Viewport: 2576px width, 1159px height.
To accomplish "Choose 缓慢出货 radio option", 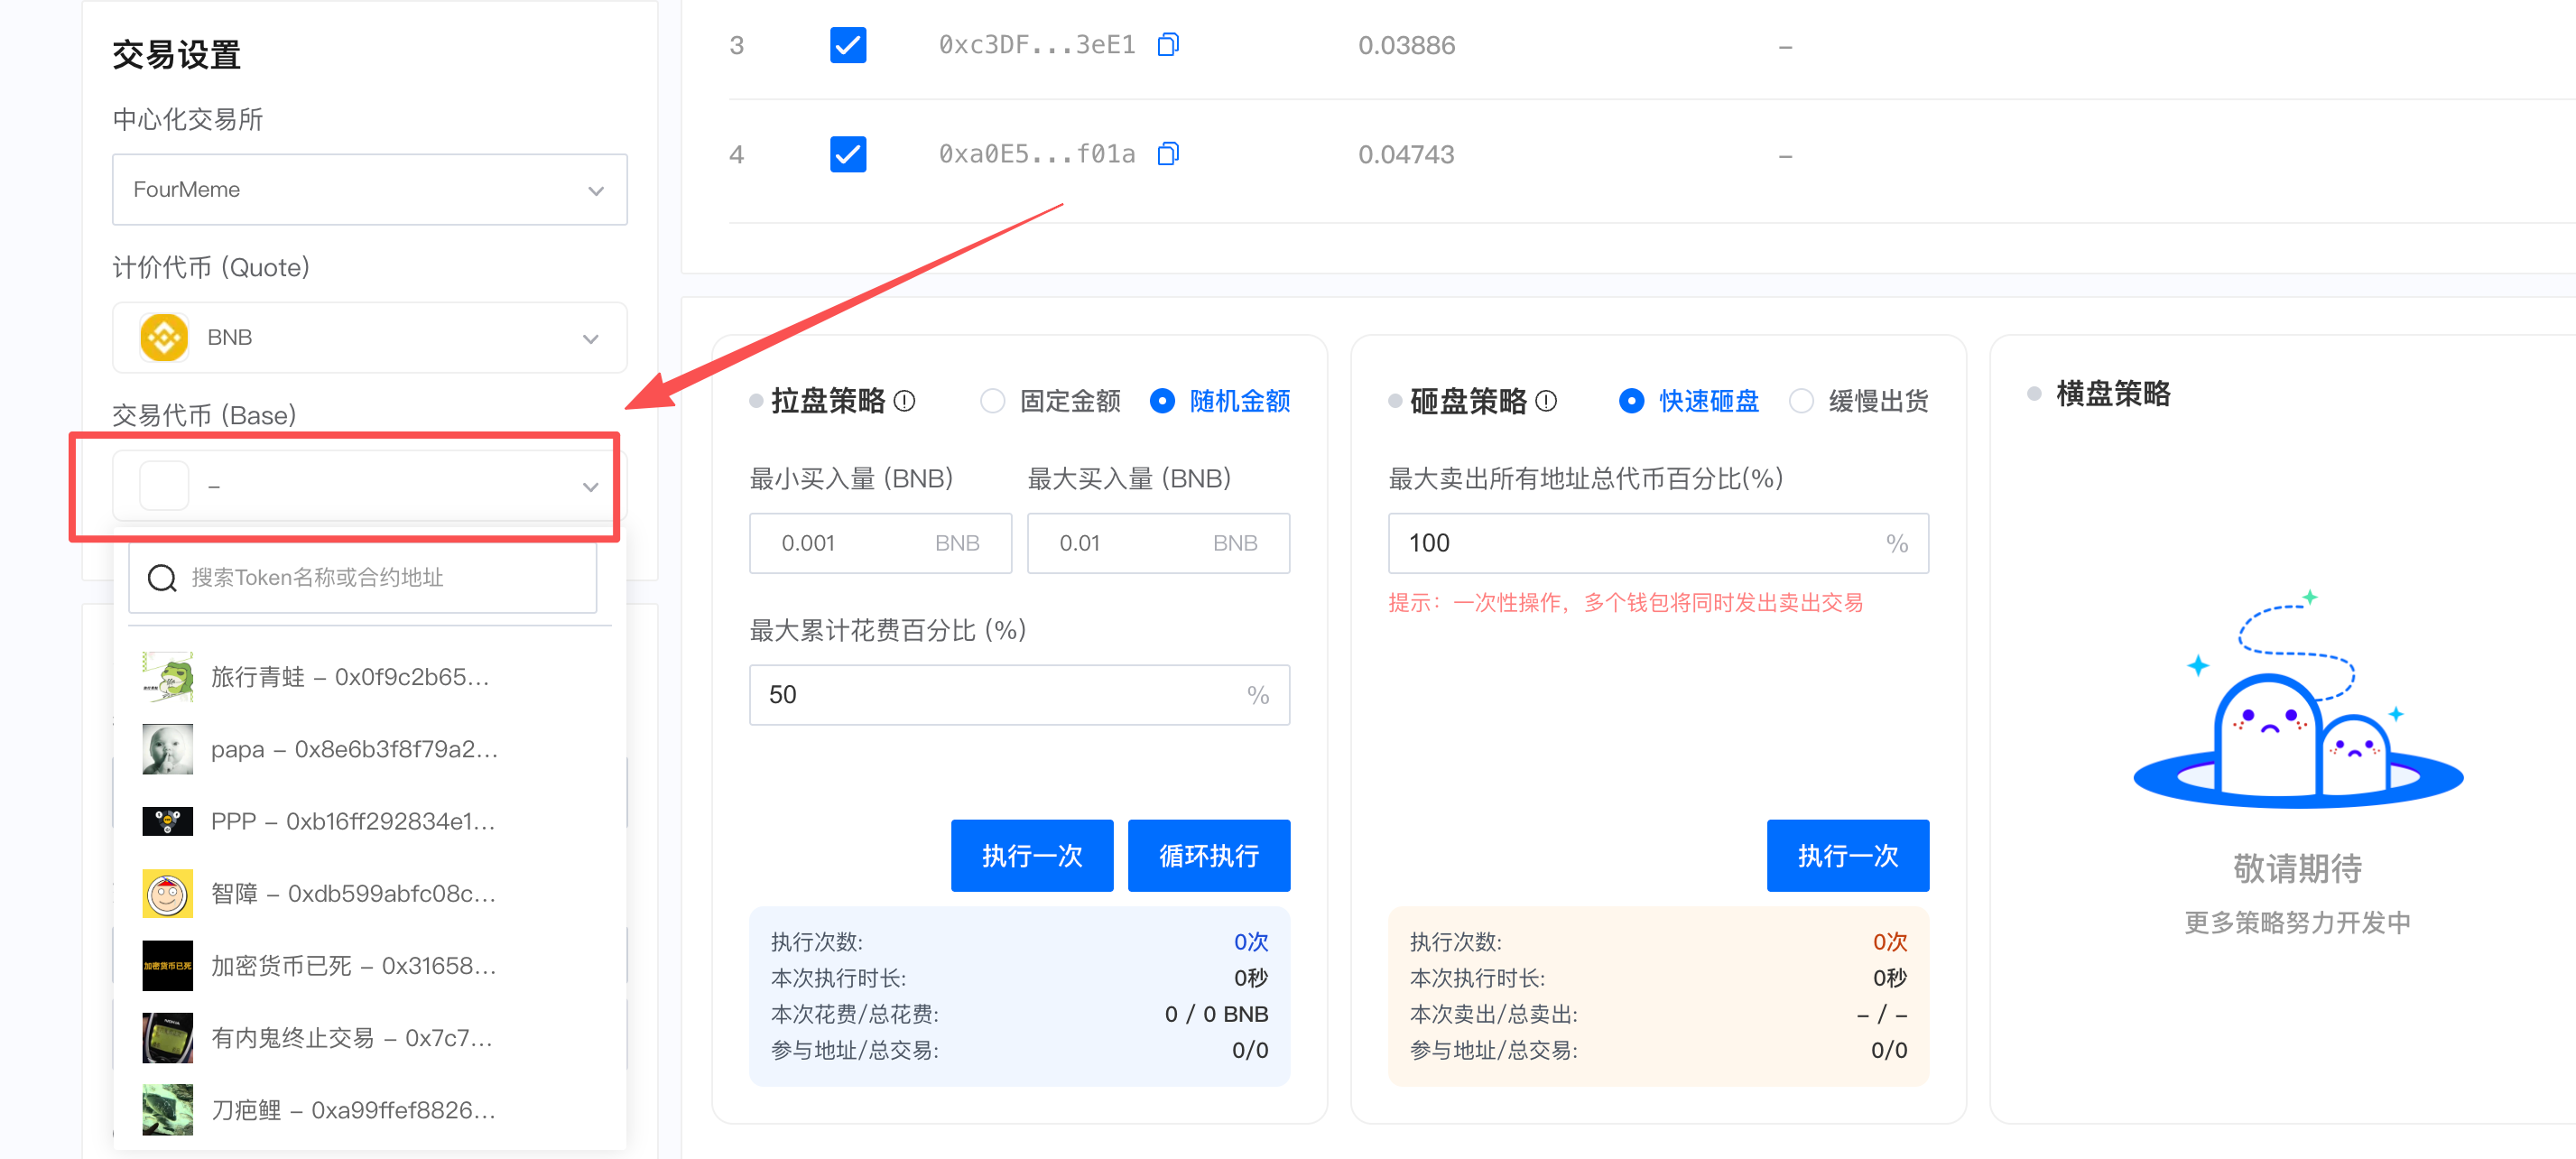I will [1801, 401].
